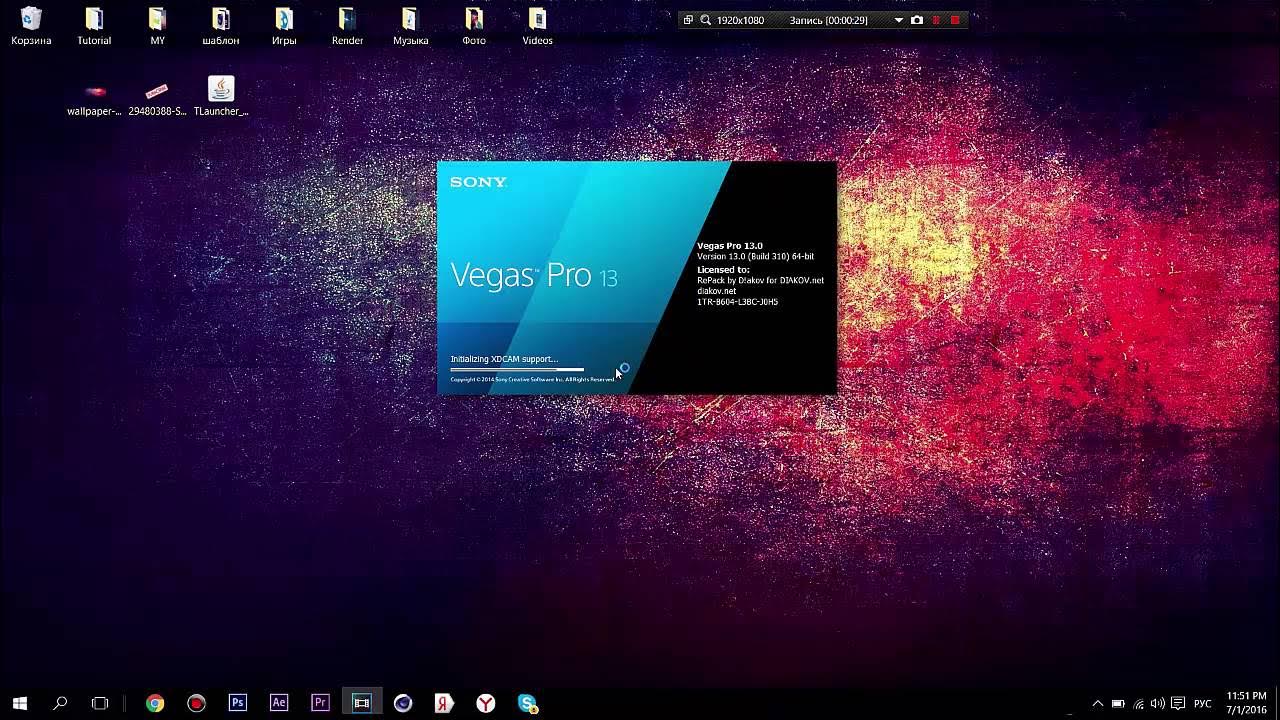Viewport: 1280px width, 720px height.
Task: Select the шаблон folder on desktop
Action: pos(221,25)
